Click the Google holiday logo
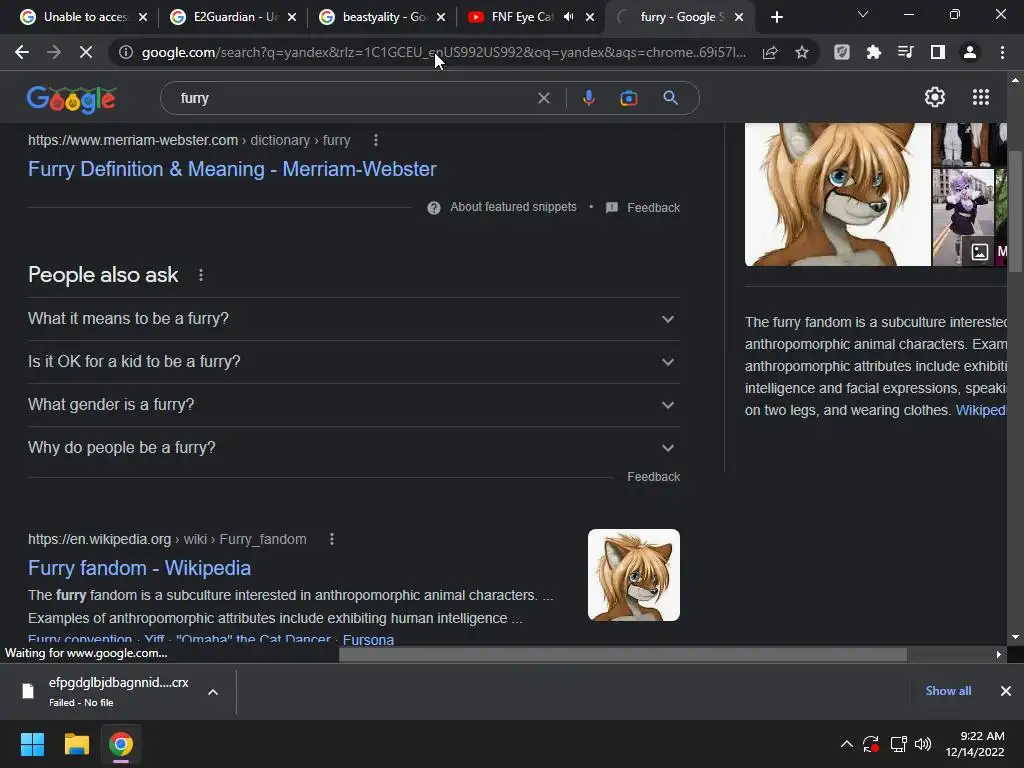The width and height of the screenshot is (1024, 768). tap(72, 99)
